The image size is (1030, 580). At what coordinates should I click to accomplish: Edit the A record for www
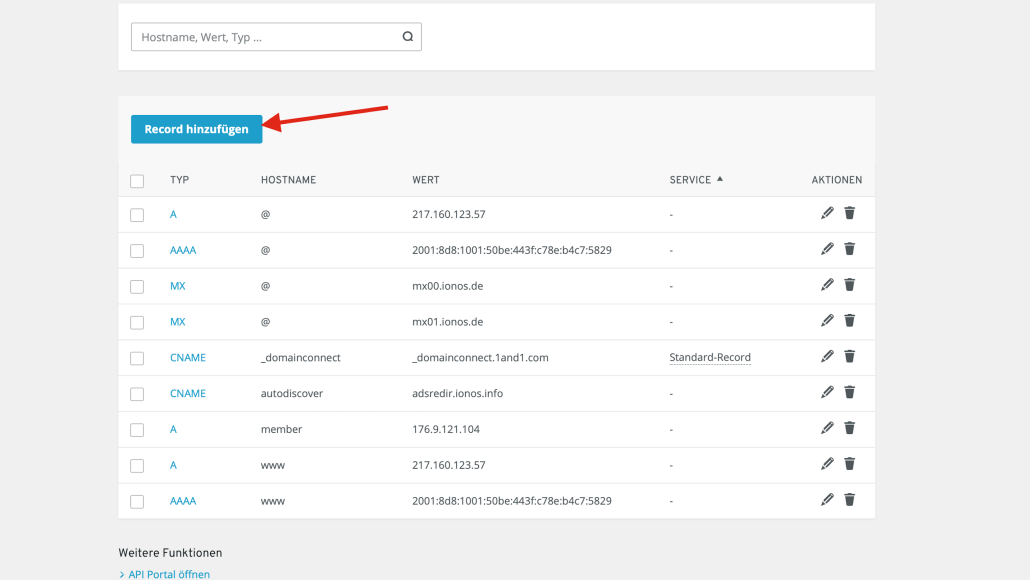tap(827, 463)
